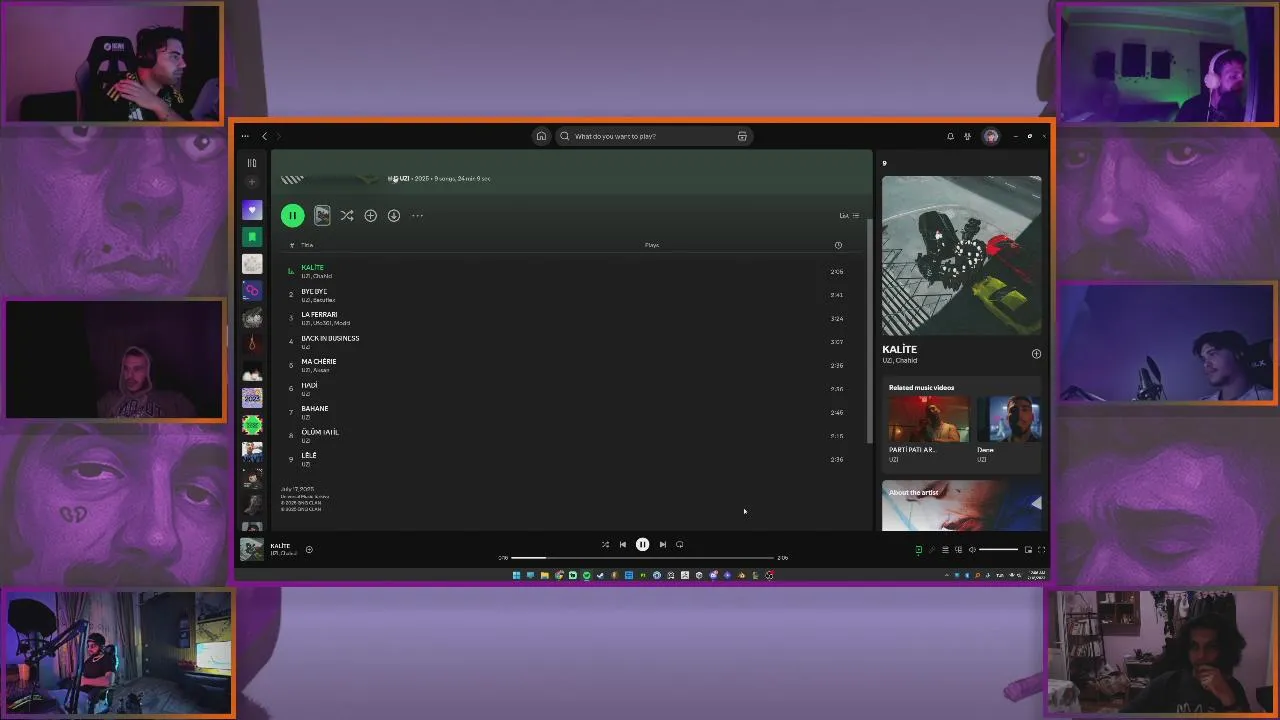Image resolution: width=1280 pixels, height=720 pixels.
Task: Open the profile avatar menu
Action: tap(991, 136)
